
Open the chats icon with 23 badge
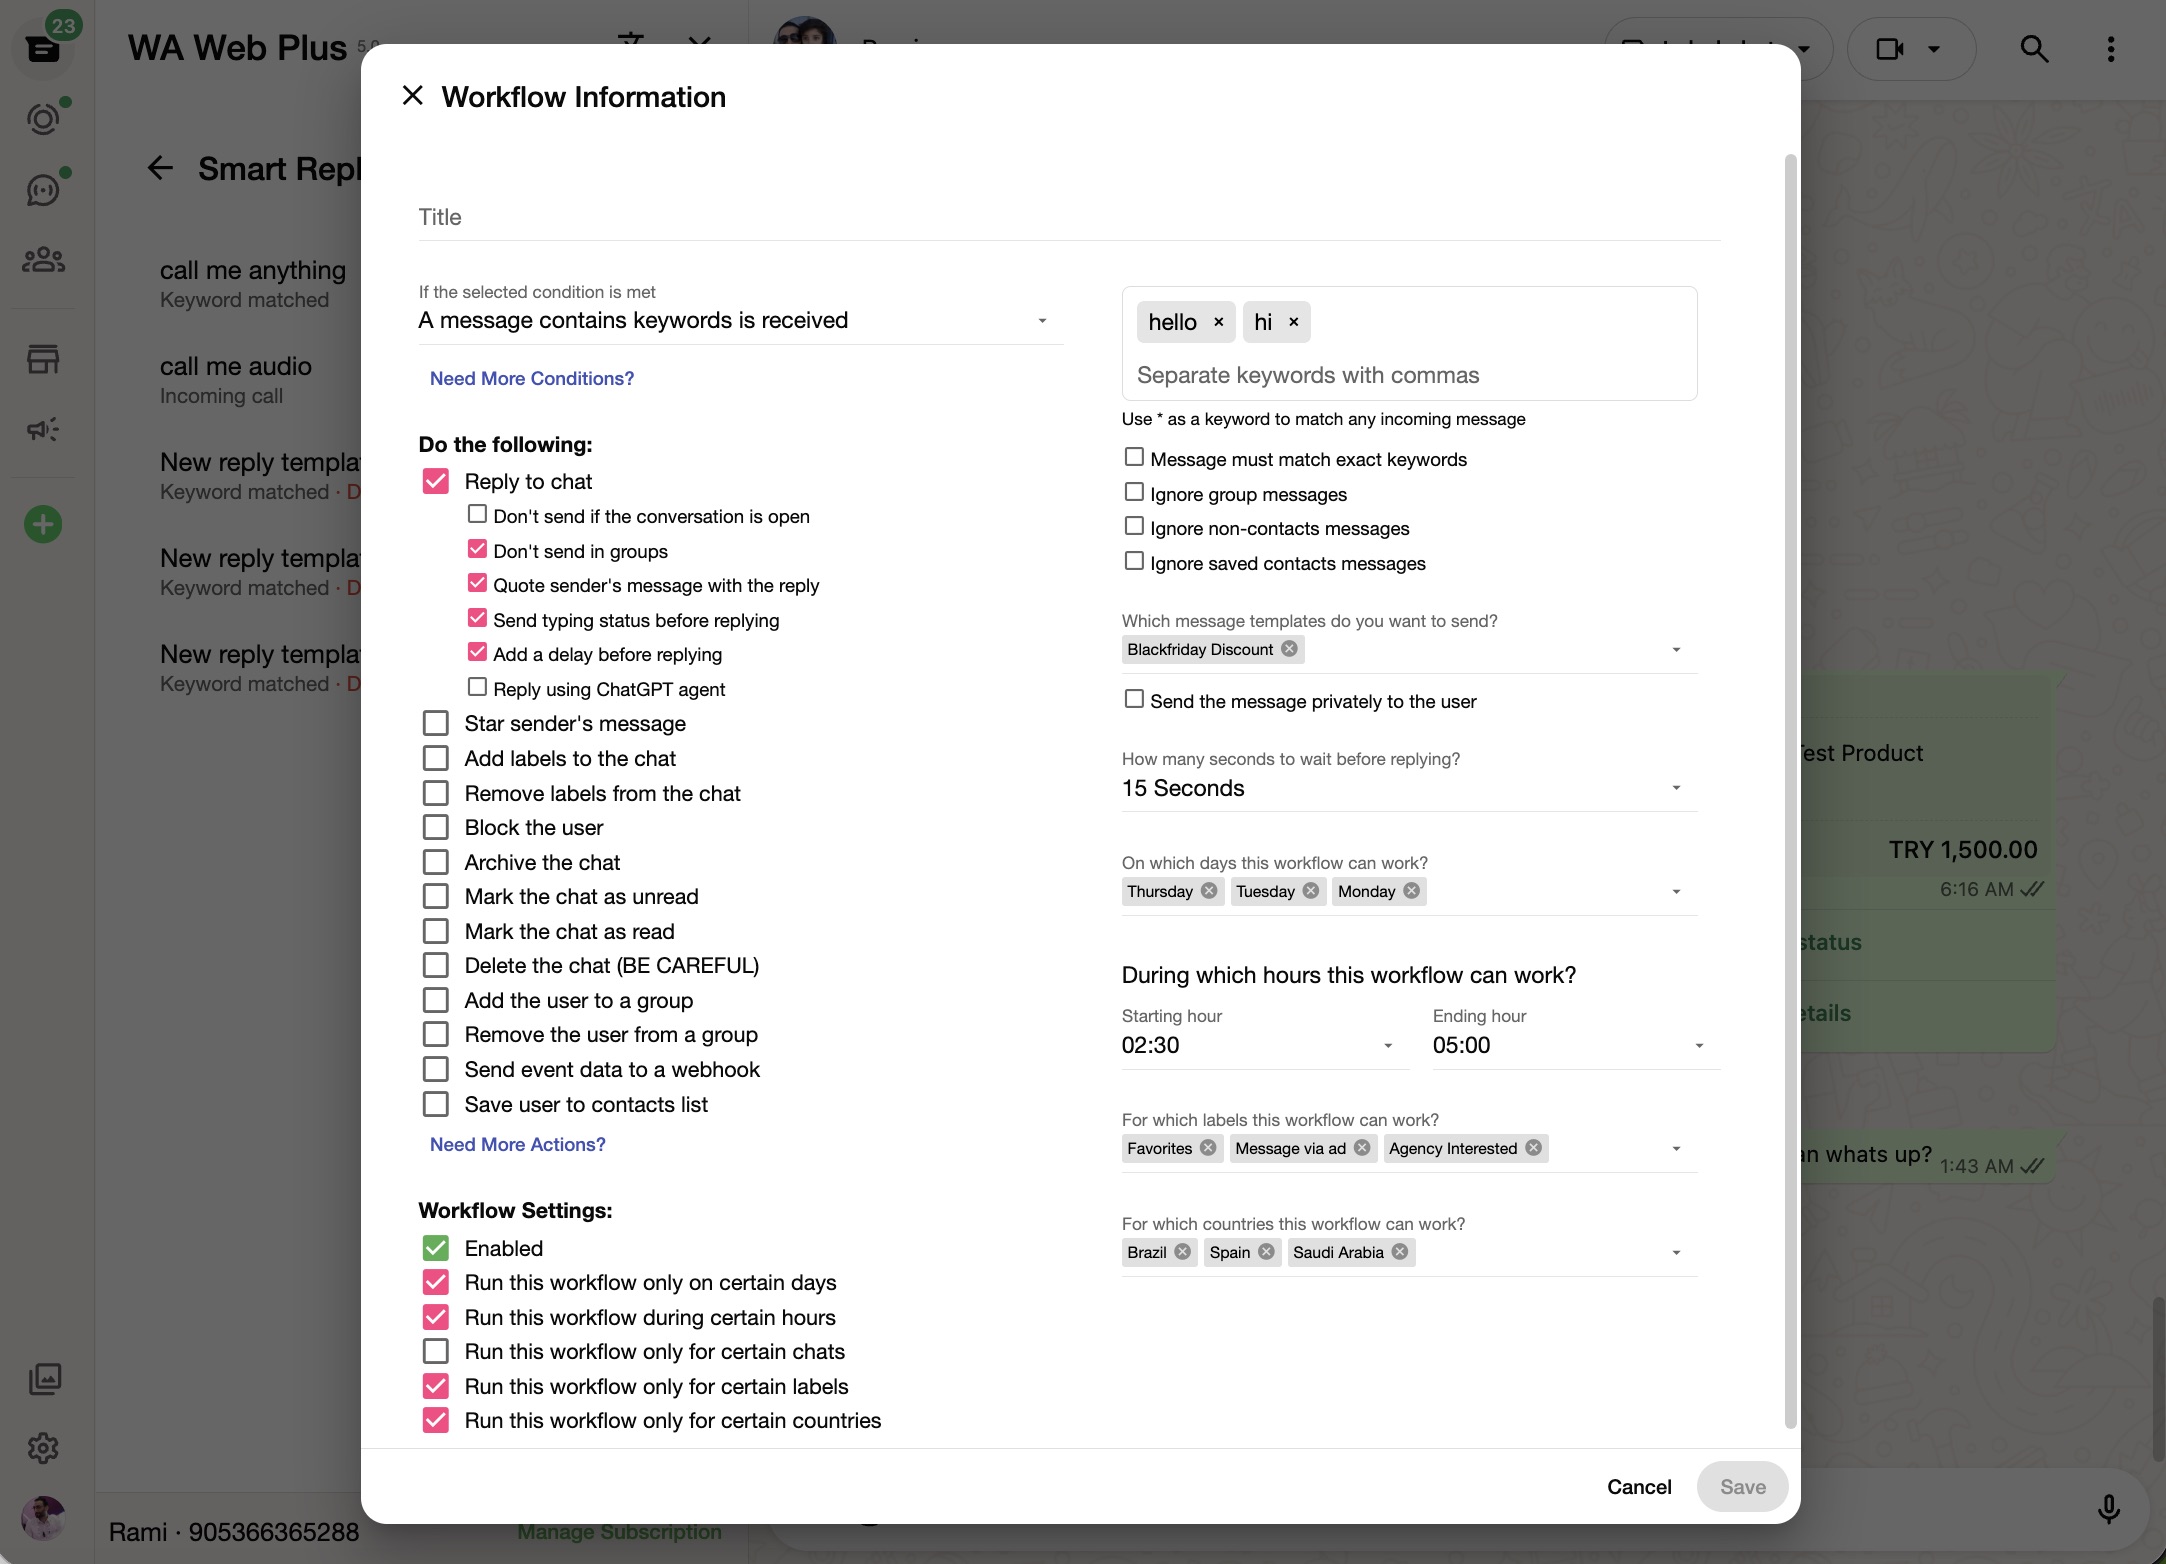[x=44, y=47]
